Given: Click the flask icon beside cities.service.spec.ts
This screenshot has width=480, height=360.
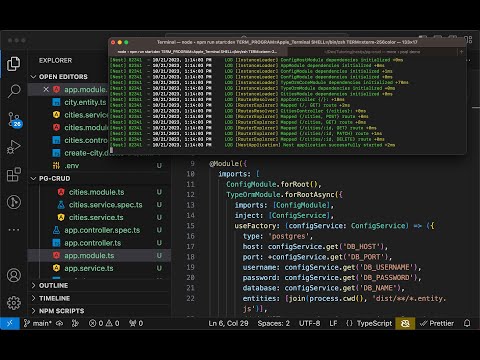Looking at the screenshot, I should [x=61, y=205].
